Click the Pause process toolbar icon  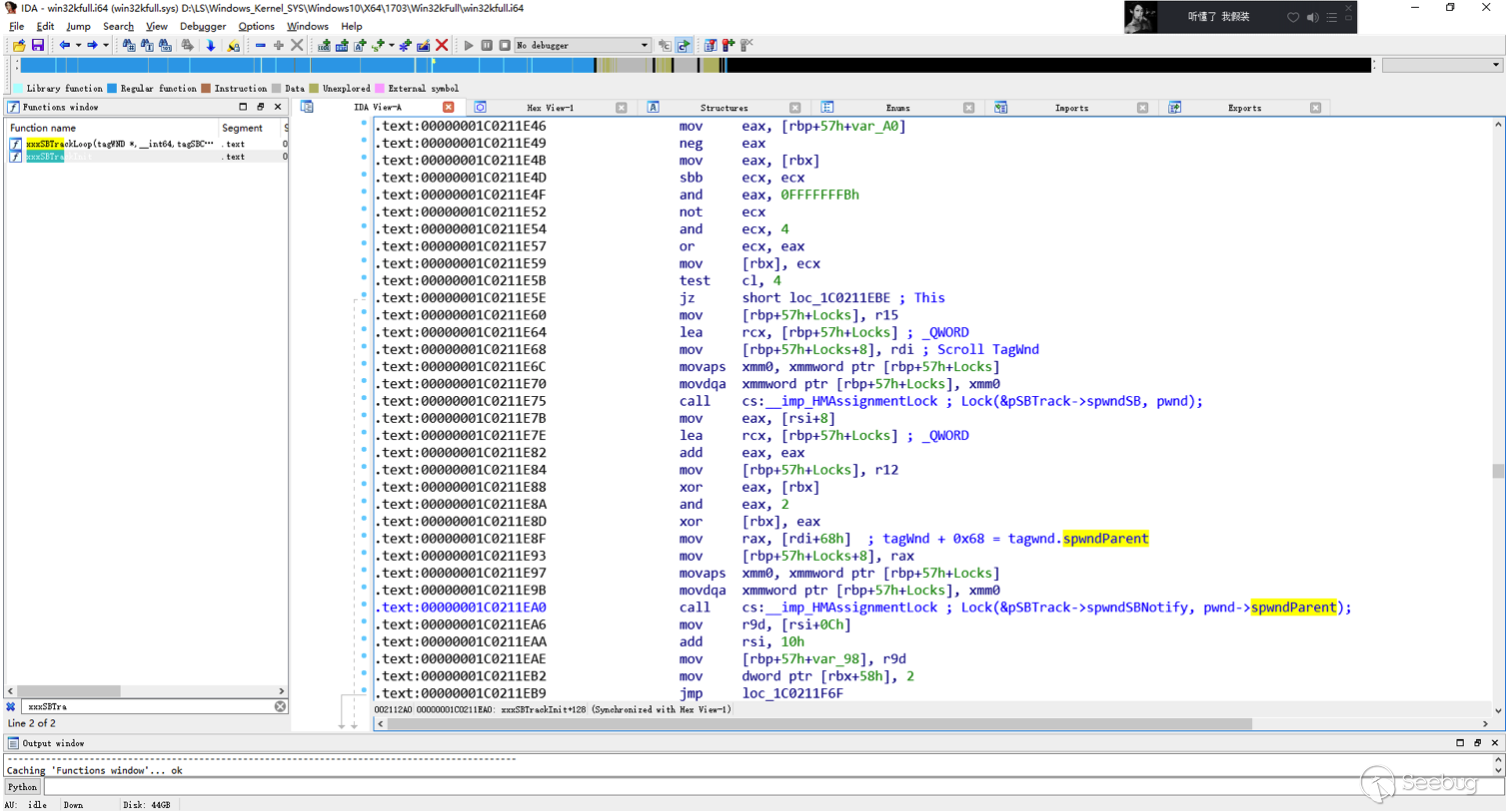(x=487, y=45)
